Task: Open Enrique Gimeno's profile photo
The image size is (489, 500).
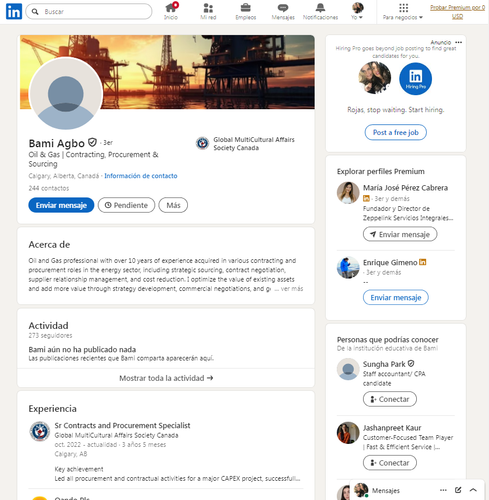Action: [x=348, y=268]
